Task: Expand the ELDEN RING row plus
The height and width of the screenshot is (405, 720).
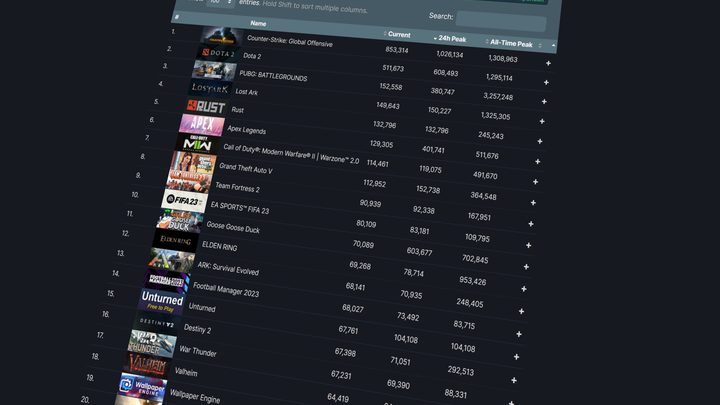Action: point(524,289)
